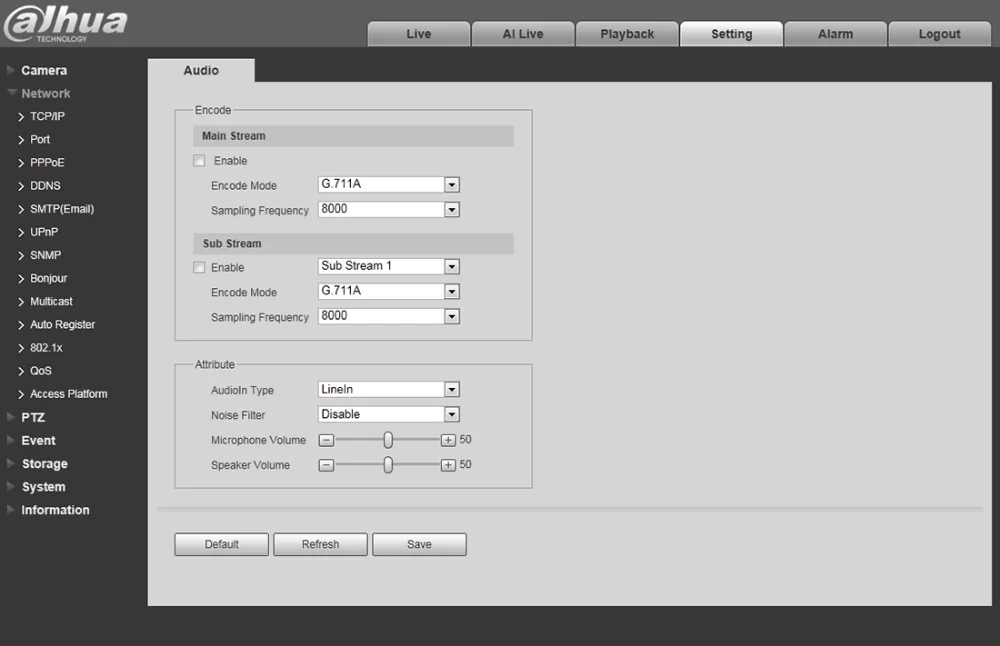Adjust the Speaker Volume slider handle
The height and width of the screenshot is (646, 1000).
(x=388, y=465)
